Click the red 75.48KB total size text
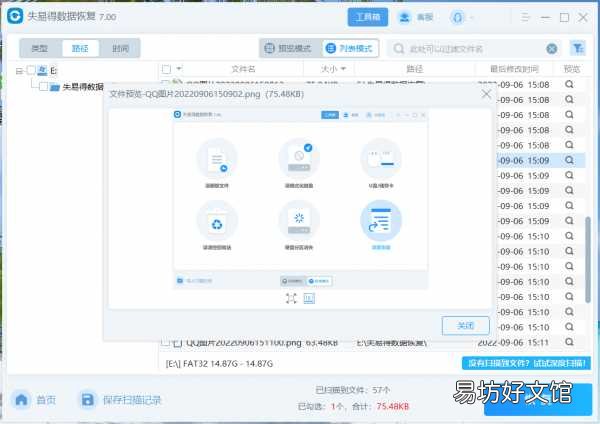The width and height of the screenshot is (600, 424). click(x=393, y=406)
